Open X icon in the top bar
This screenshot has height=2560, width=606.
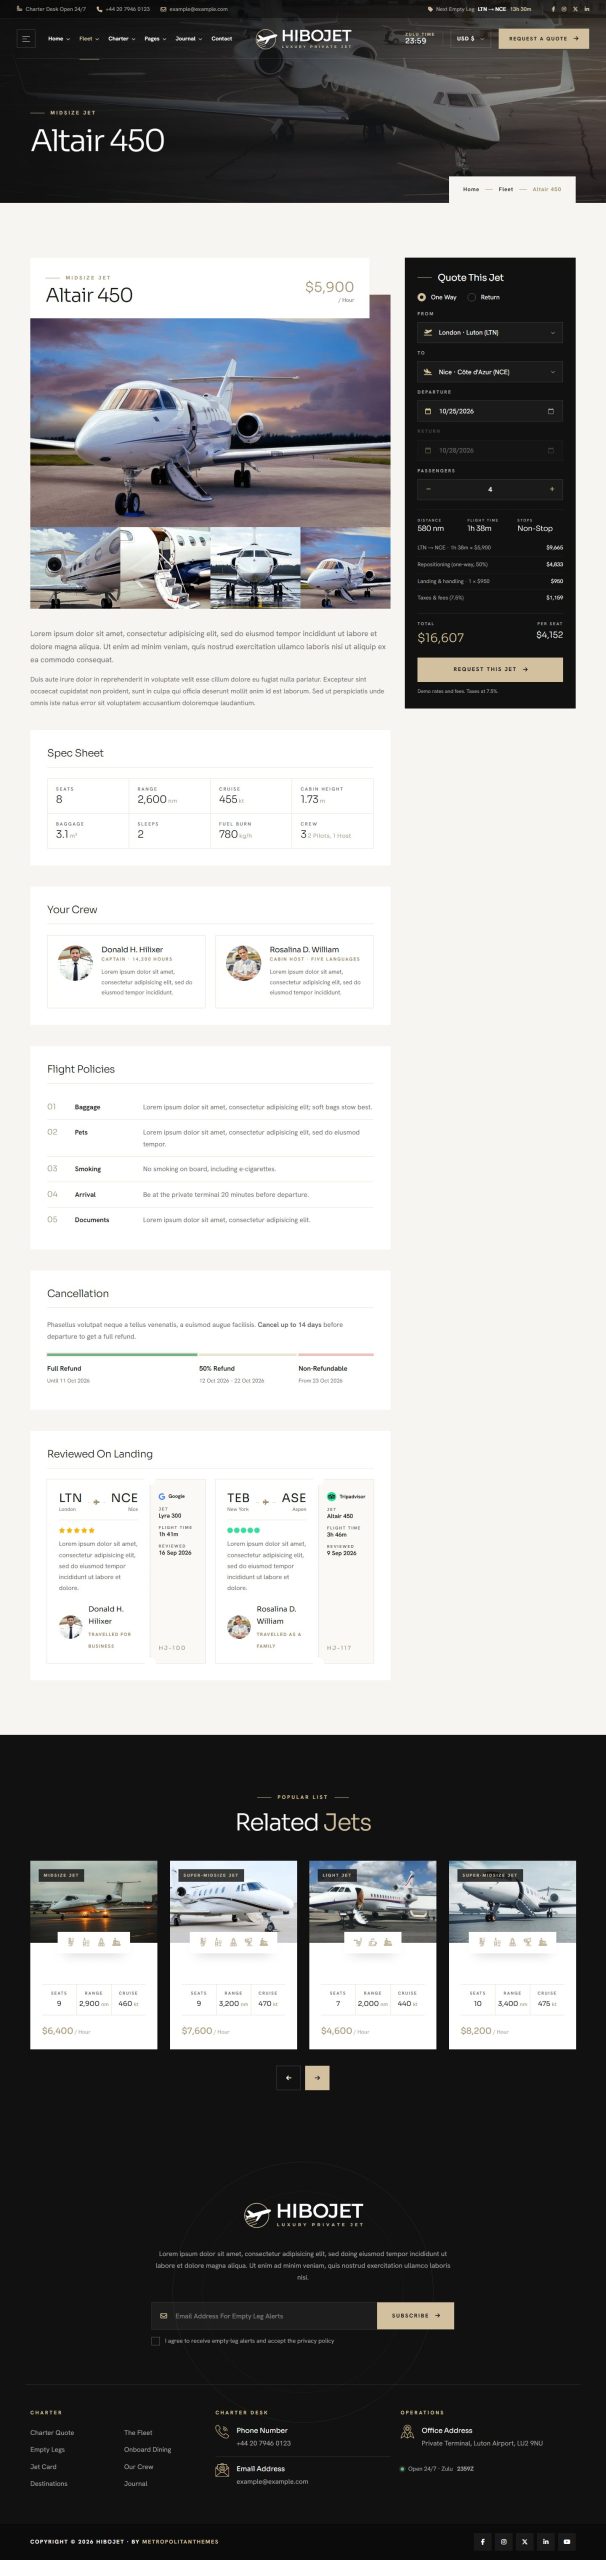point(575,9)
